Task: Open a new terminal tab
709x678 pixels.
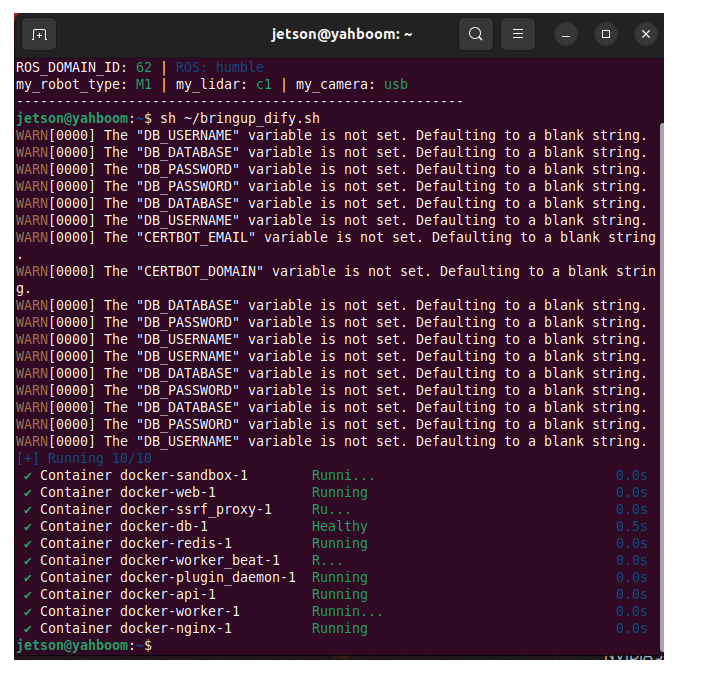Action: [x=39, y=34]
